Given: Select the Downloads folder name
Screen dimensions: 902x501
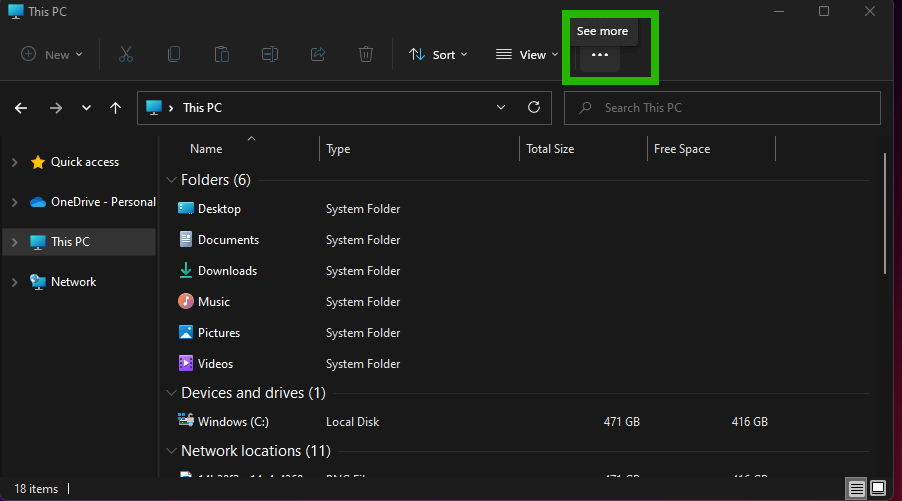Looking at the screenshot, I should point(227,271).
